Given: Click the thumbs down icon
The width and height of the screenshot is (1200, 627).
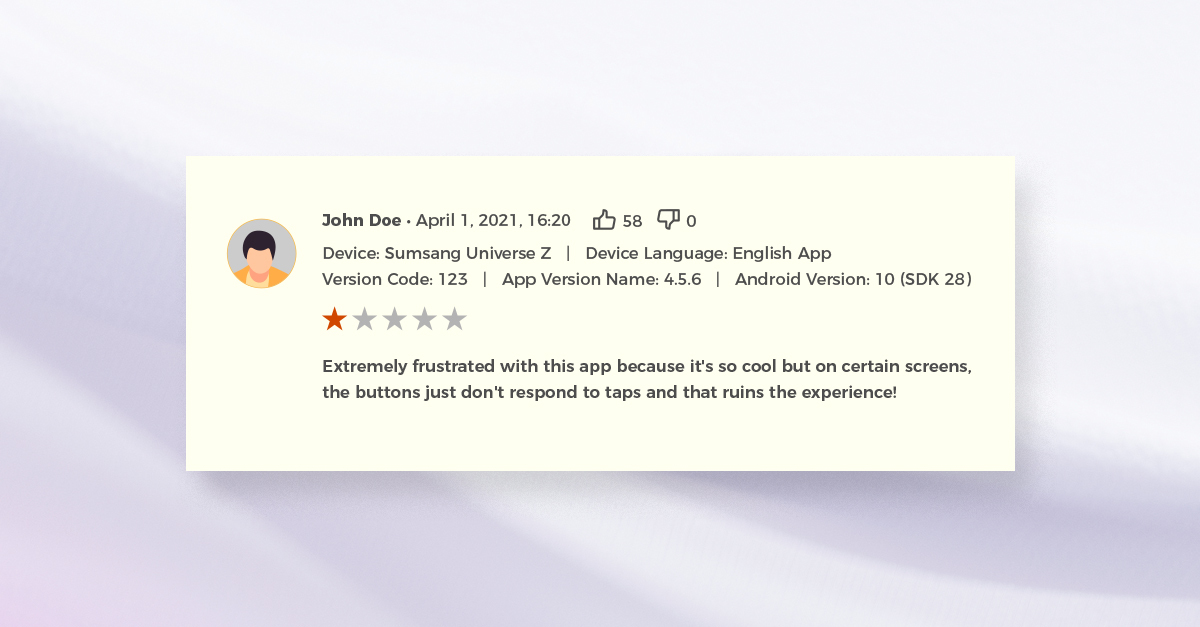Looking at the screenshot, I should [668, 220].
